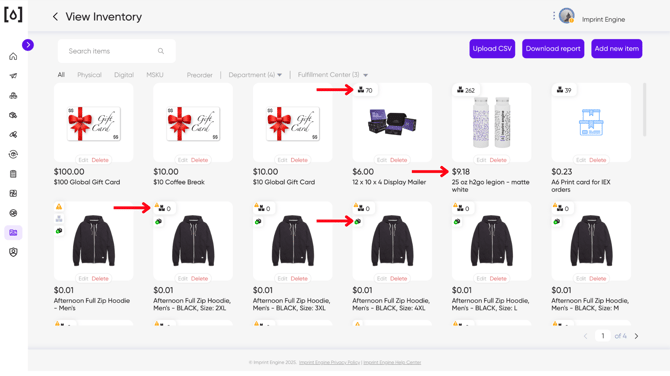This screenshot has width=670, height=376.
Task: Open the Home icon in the sidebar
Action: tap(13, 56)
